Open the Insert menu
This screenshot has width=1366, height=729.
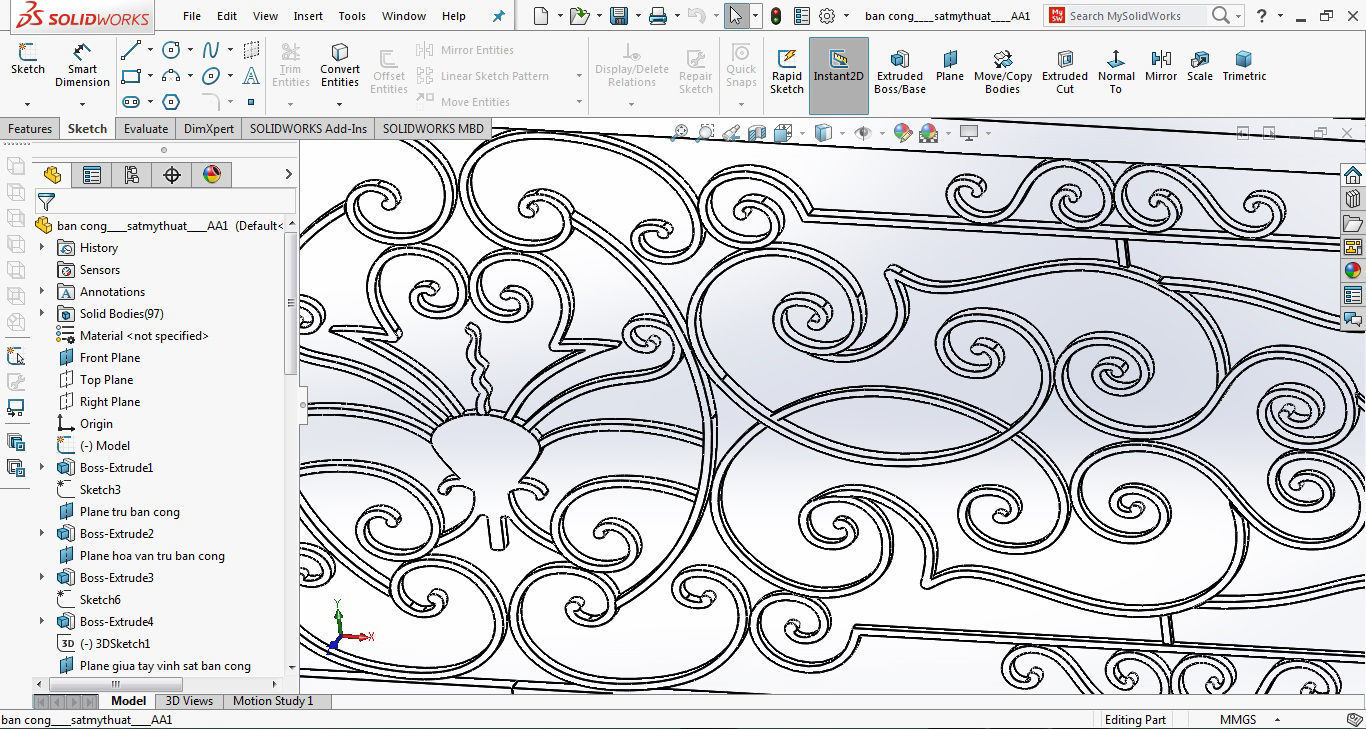point(308,16)
